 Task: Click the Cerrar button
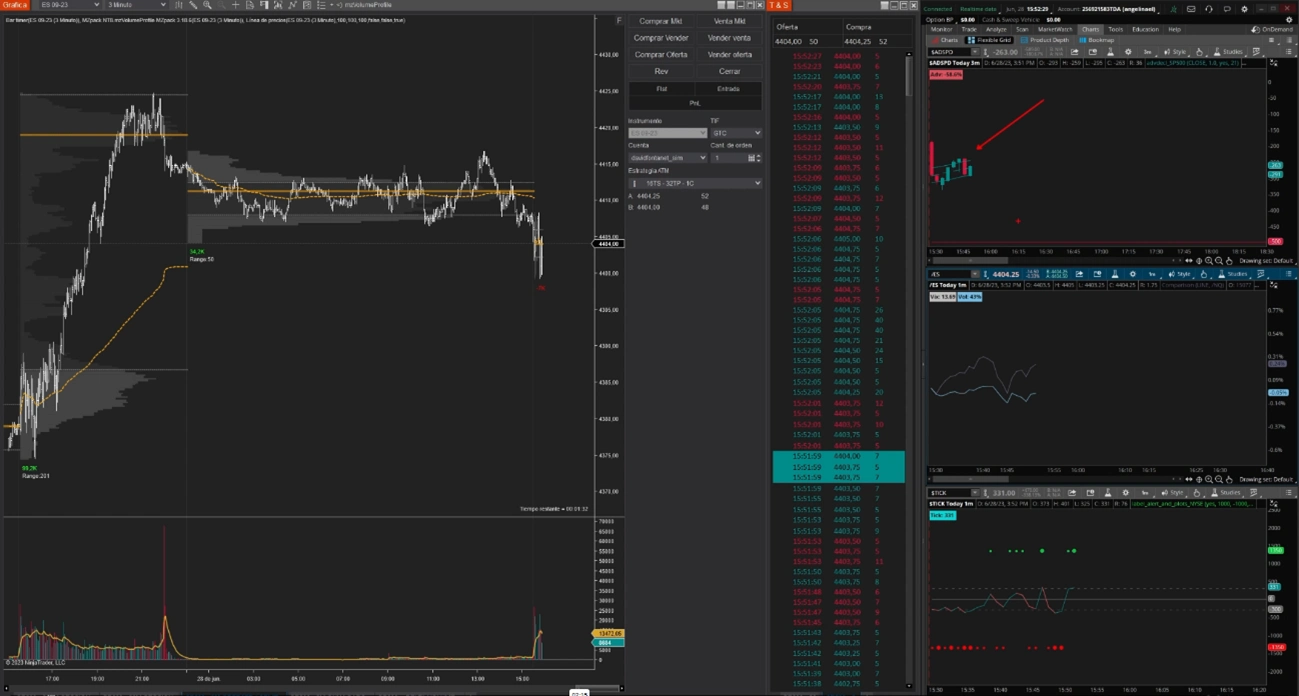[x=729, y=71]
